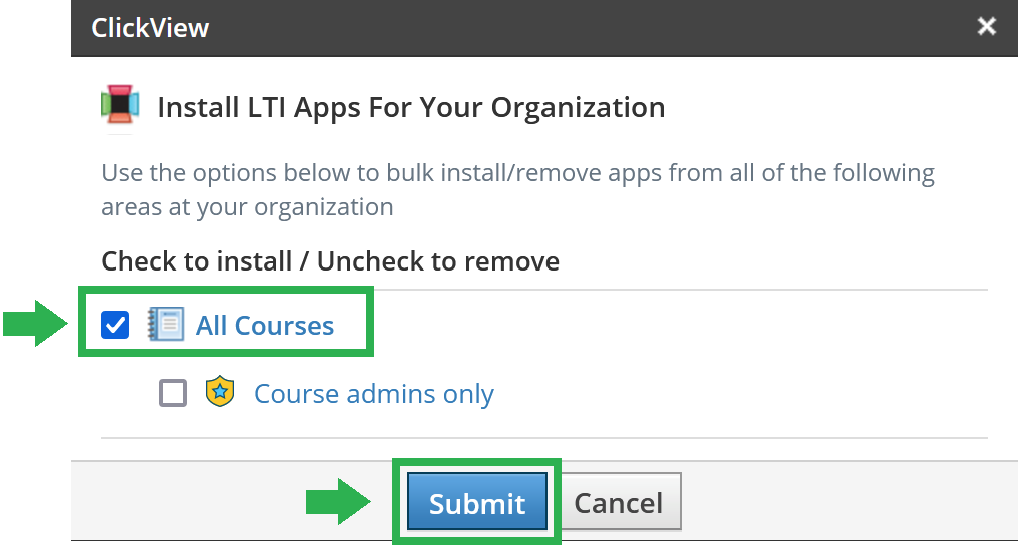Click the green arrow pointing to Submit

(338, 501)
